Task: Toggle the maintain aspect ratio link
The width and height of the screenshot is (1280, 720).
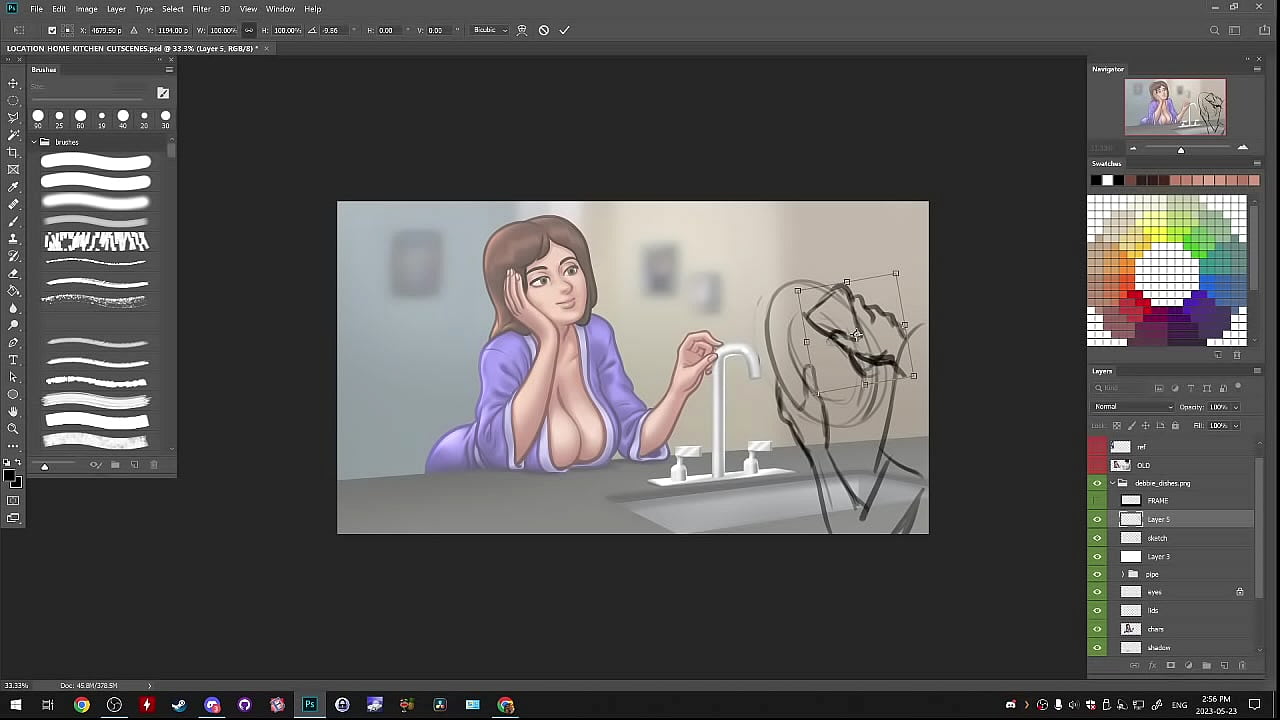Action: 249,30
